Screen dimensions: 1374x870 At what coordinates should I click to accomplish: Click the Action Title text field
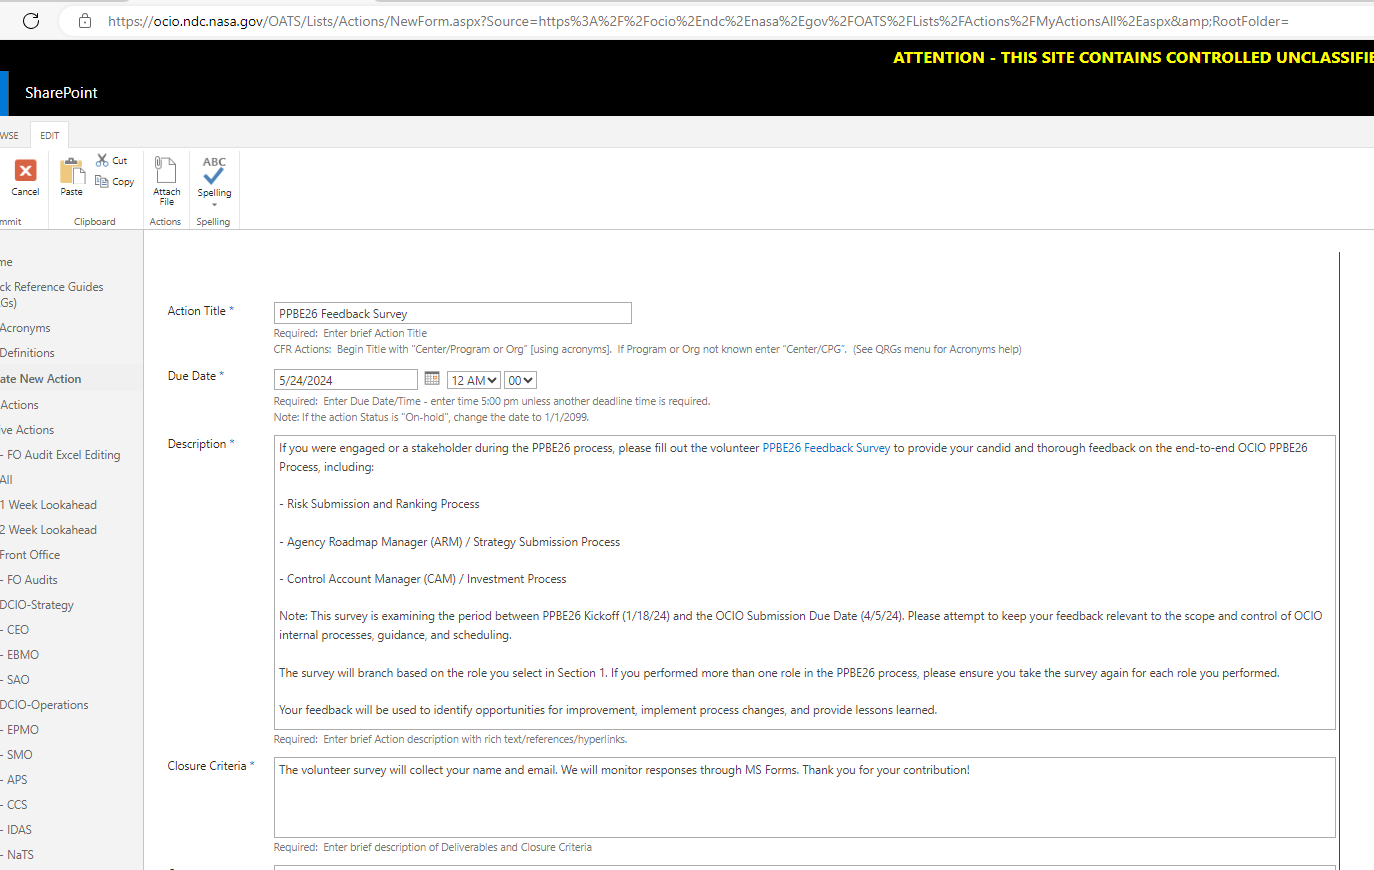pyautogui.click(x=452, y=313)
